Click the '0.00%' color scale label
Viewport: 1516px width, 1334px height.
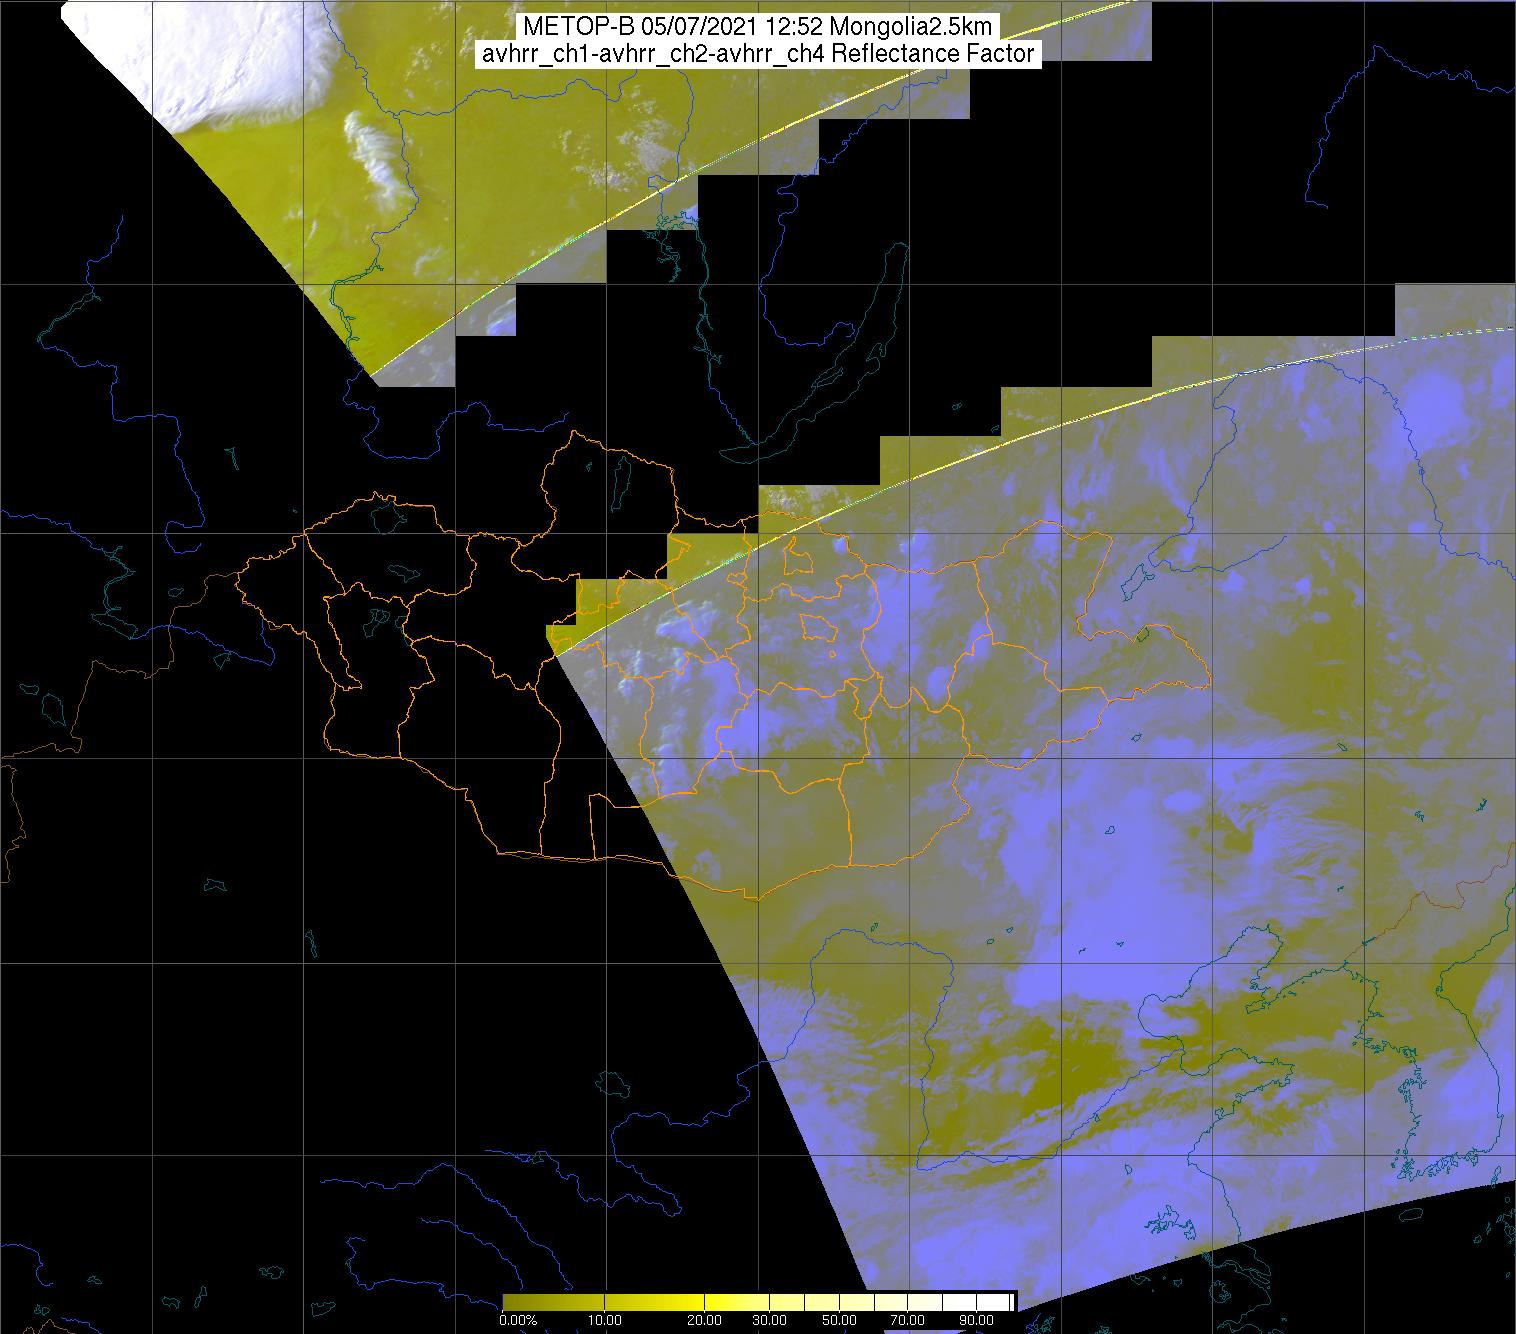[x=517, y=1321]
